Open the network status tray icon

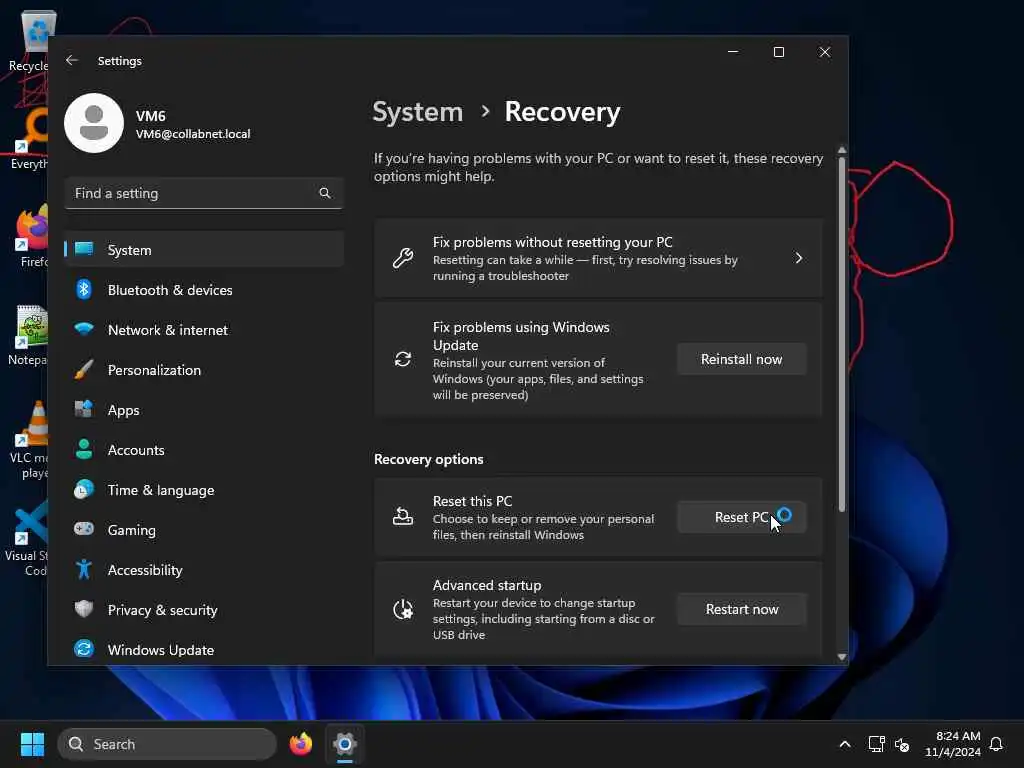876,744
